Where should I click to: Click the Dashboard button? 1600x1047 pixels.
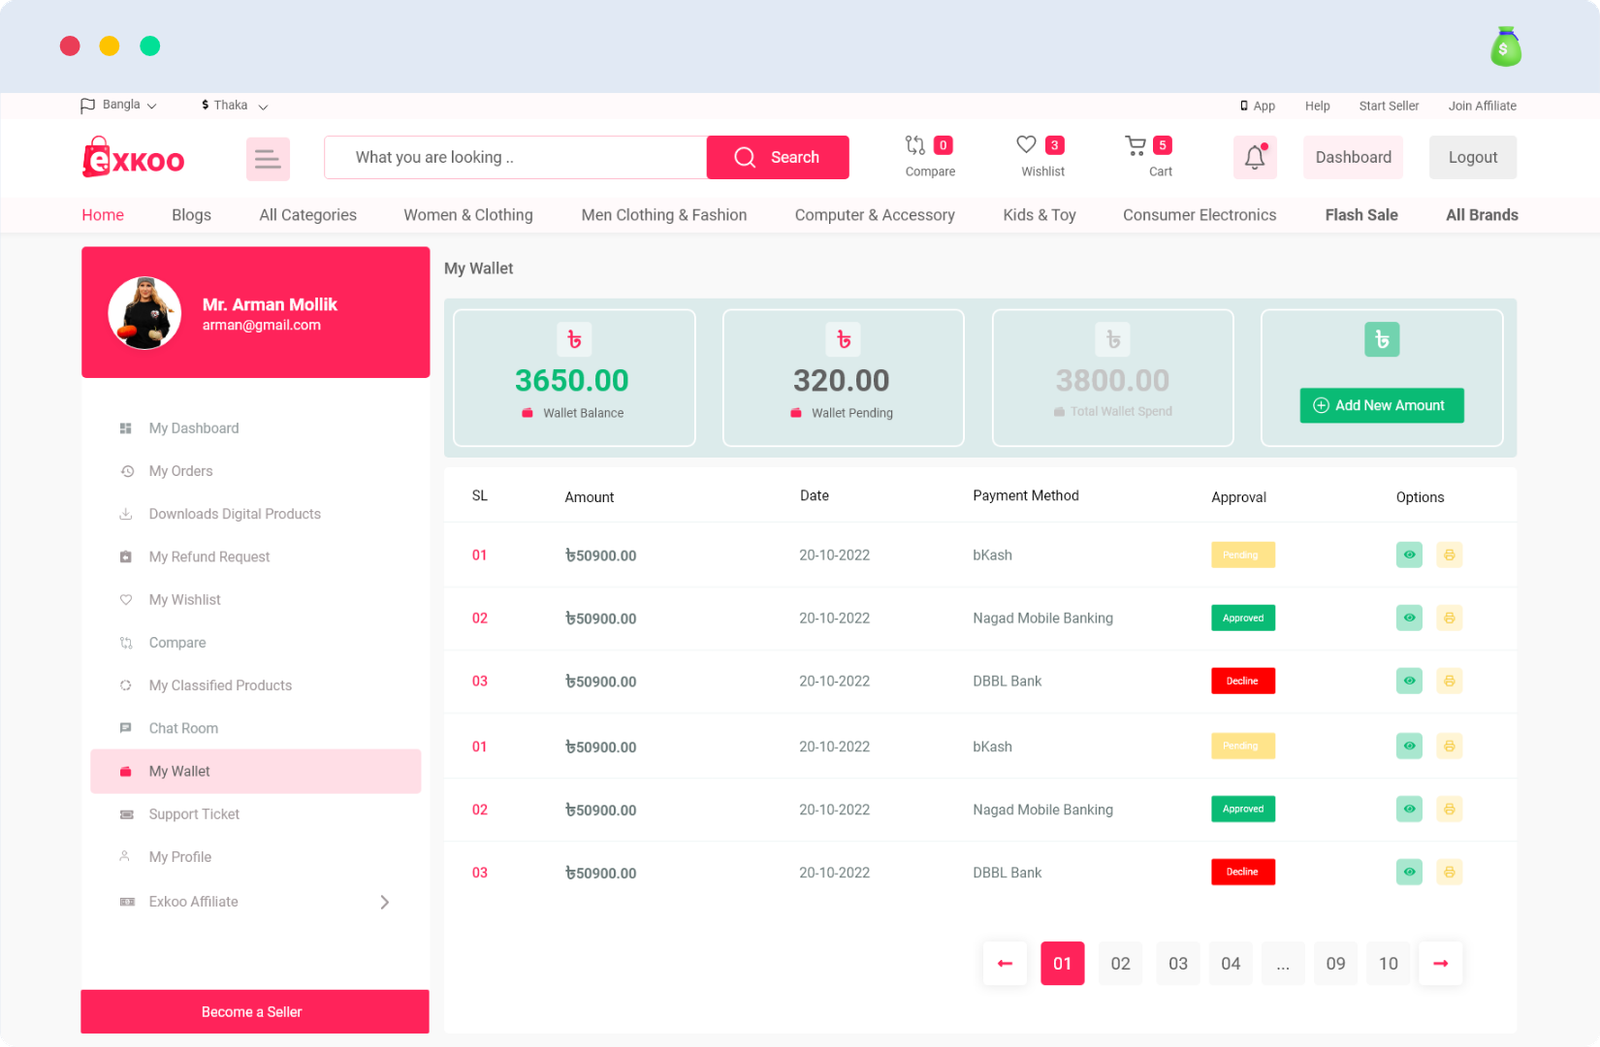coord(1353,158)
